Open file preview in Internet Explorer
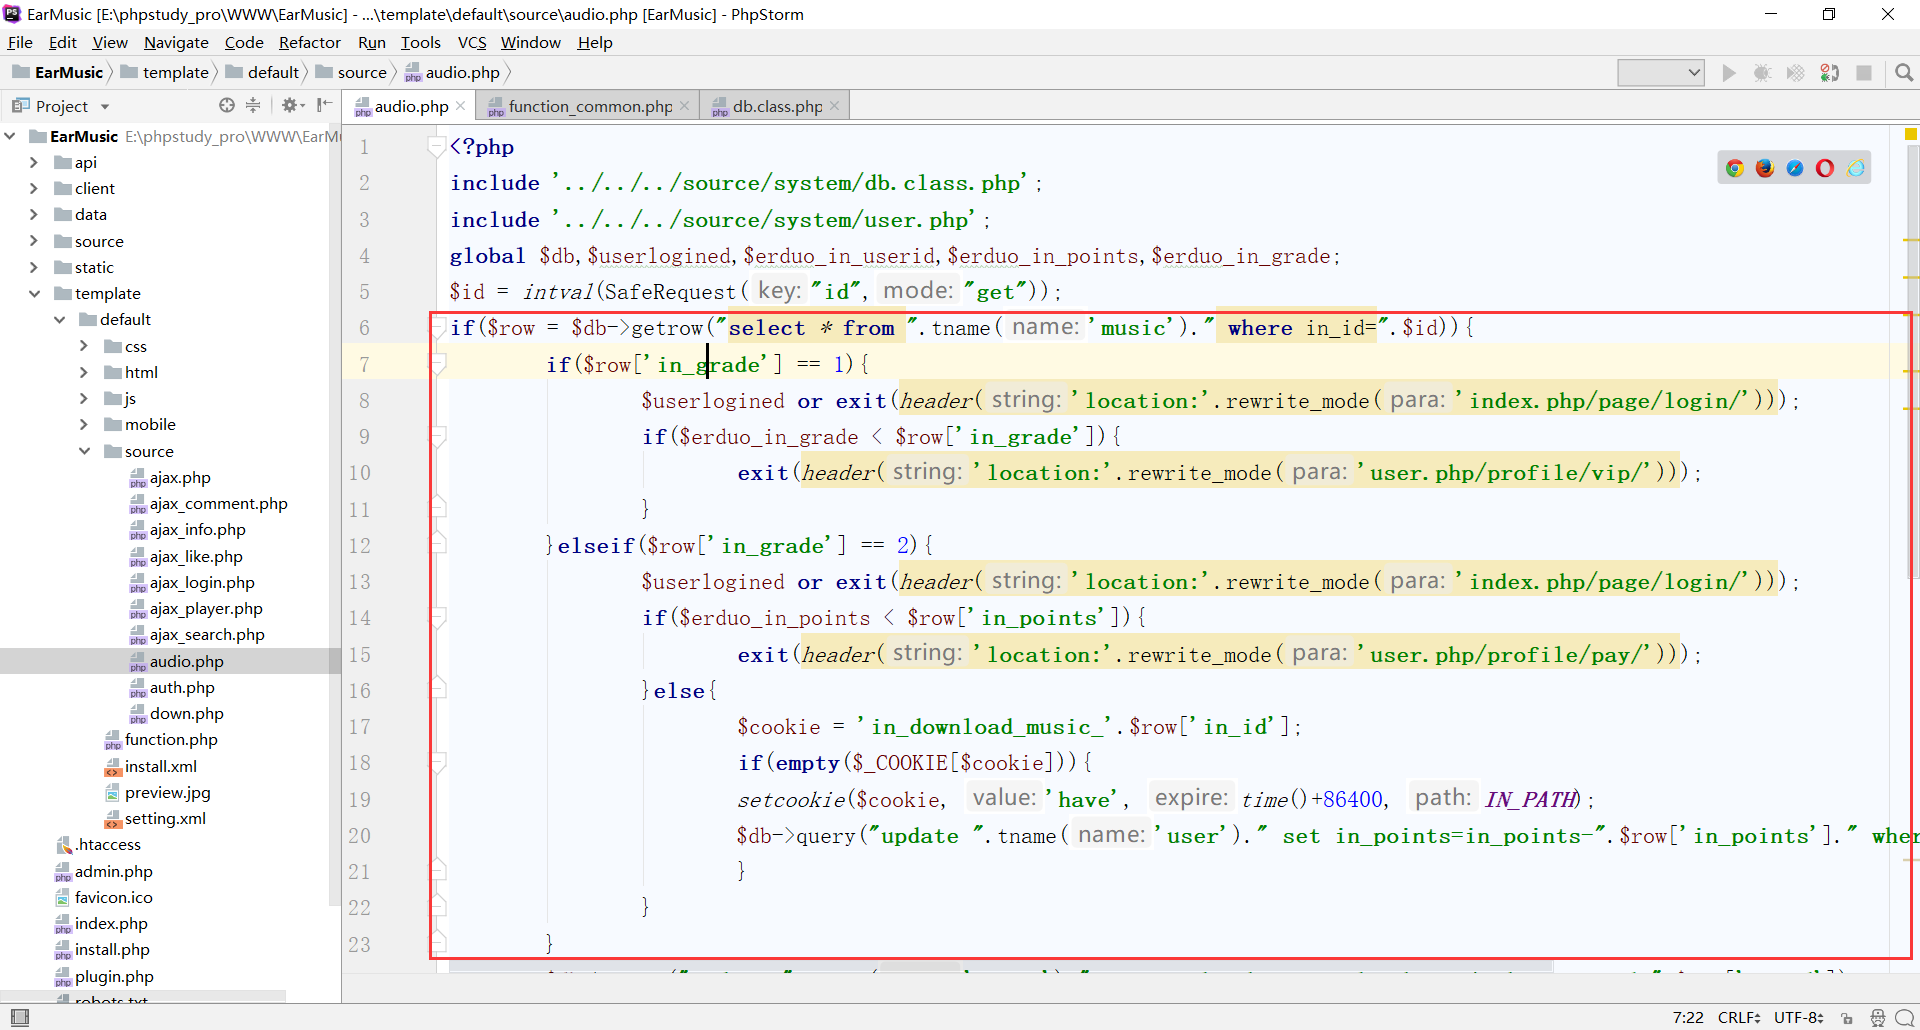 coord(1856,168)
